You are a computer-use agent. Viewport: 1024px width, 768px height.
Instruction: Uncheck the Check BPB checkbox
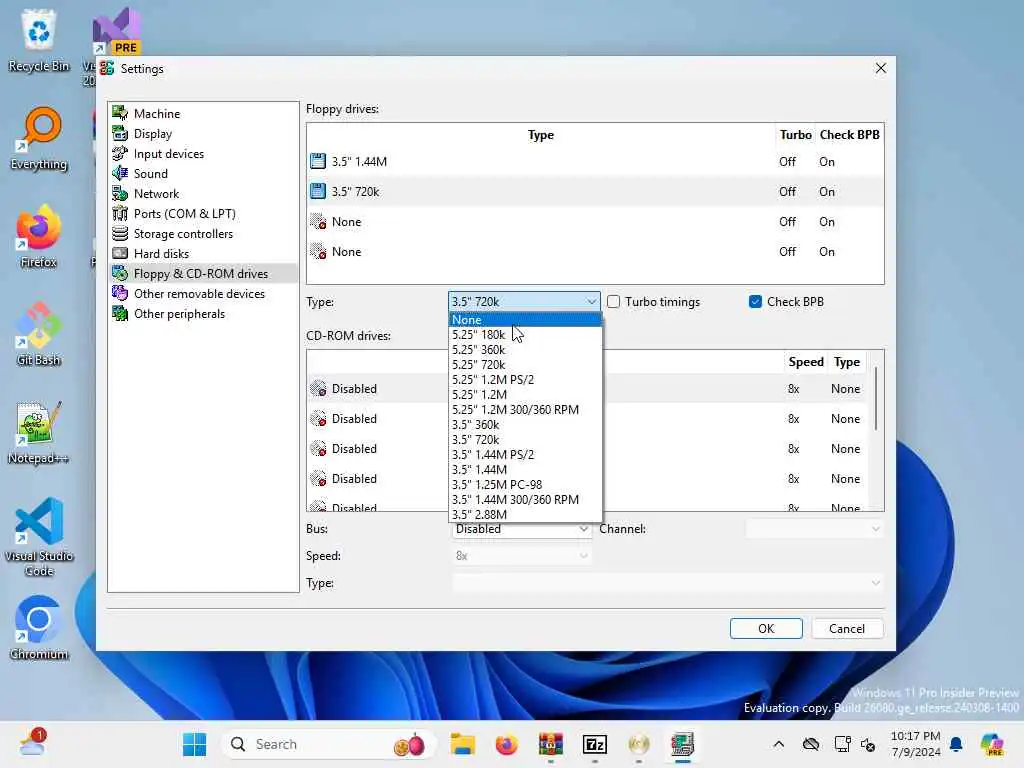click(x=755, y=302)
